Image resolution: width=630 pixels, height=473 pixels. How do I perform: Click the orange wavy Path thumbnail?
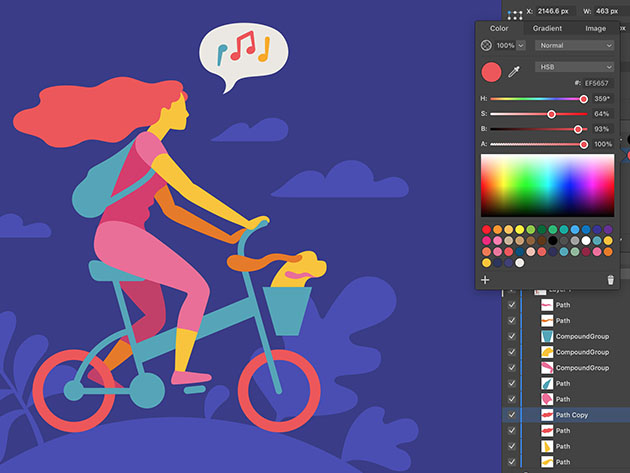click(x=547, y=321)
